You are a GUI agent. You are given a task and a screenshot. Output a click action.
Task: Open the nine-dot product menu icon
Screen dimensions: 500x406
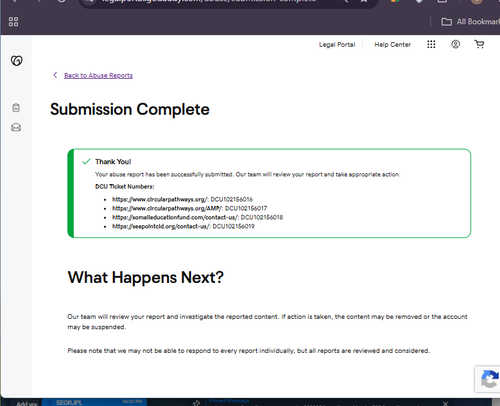431,44
